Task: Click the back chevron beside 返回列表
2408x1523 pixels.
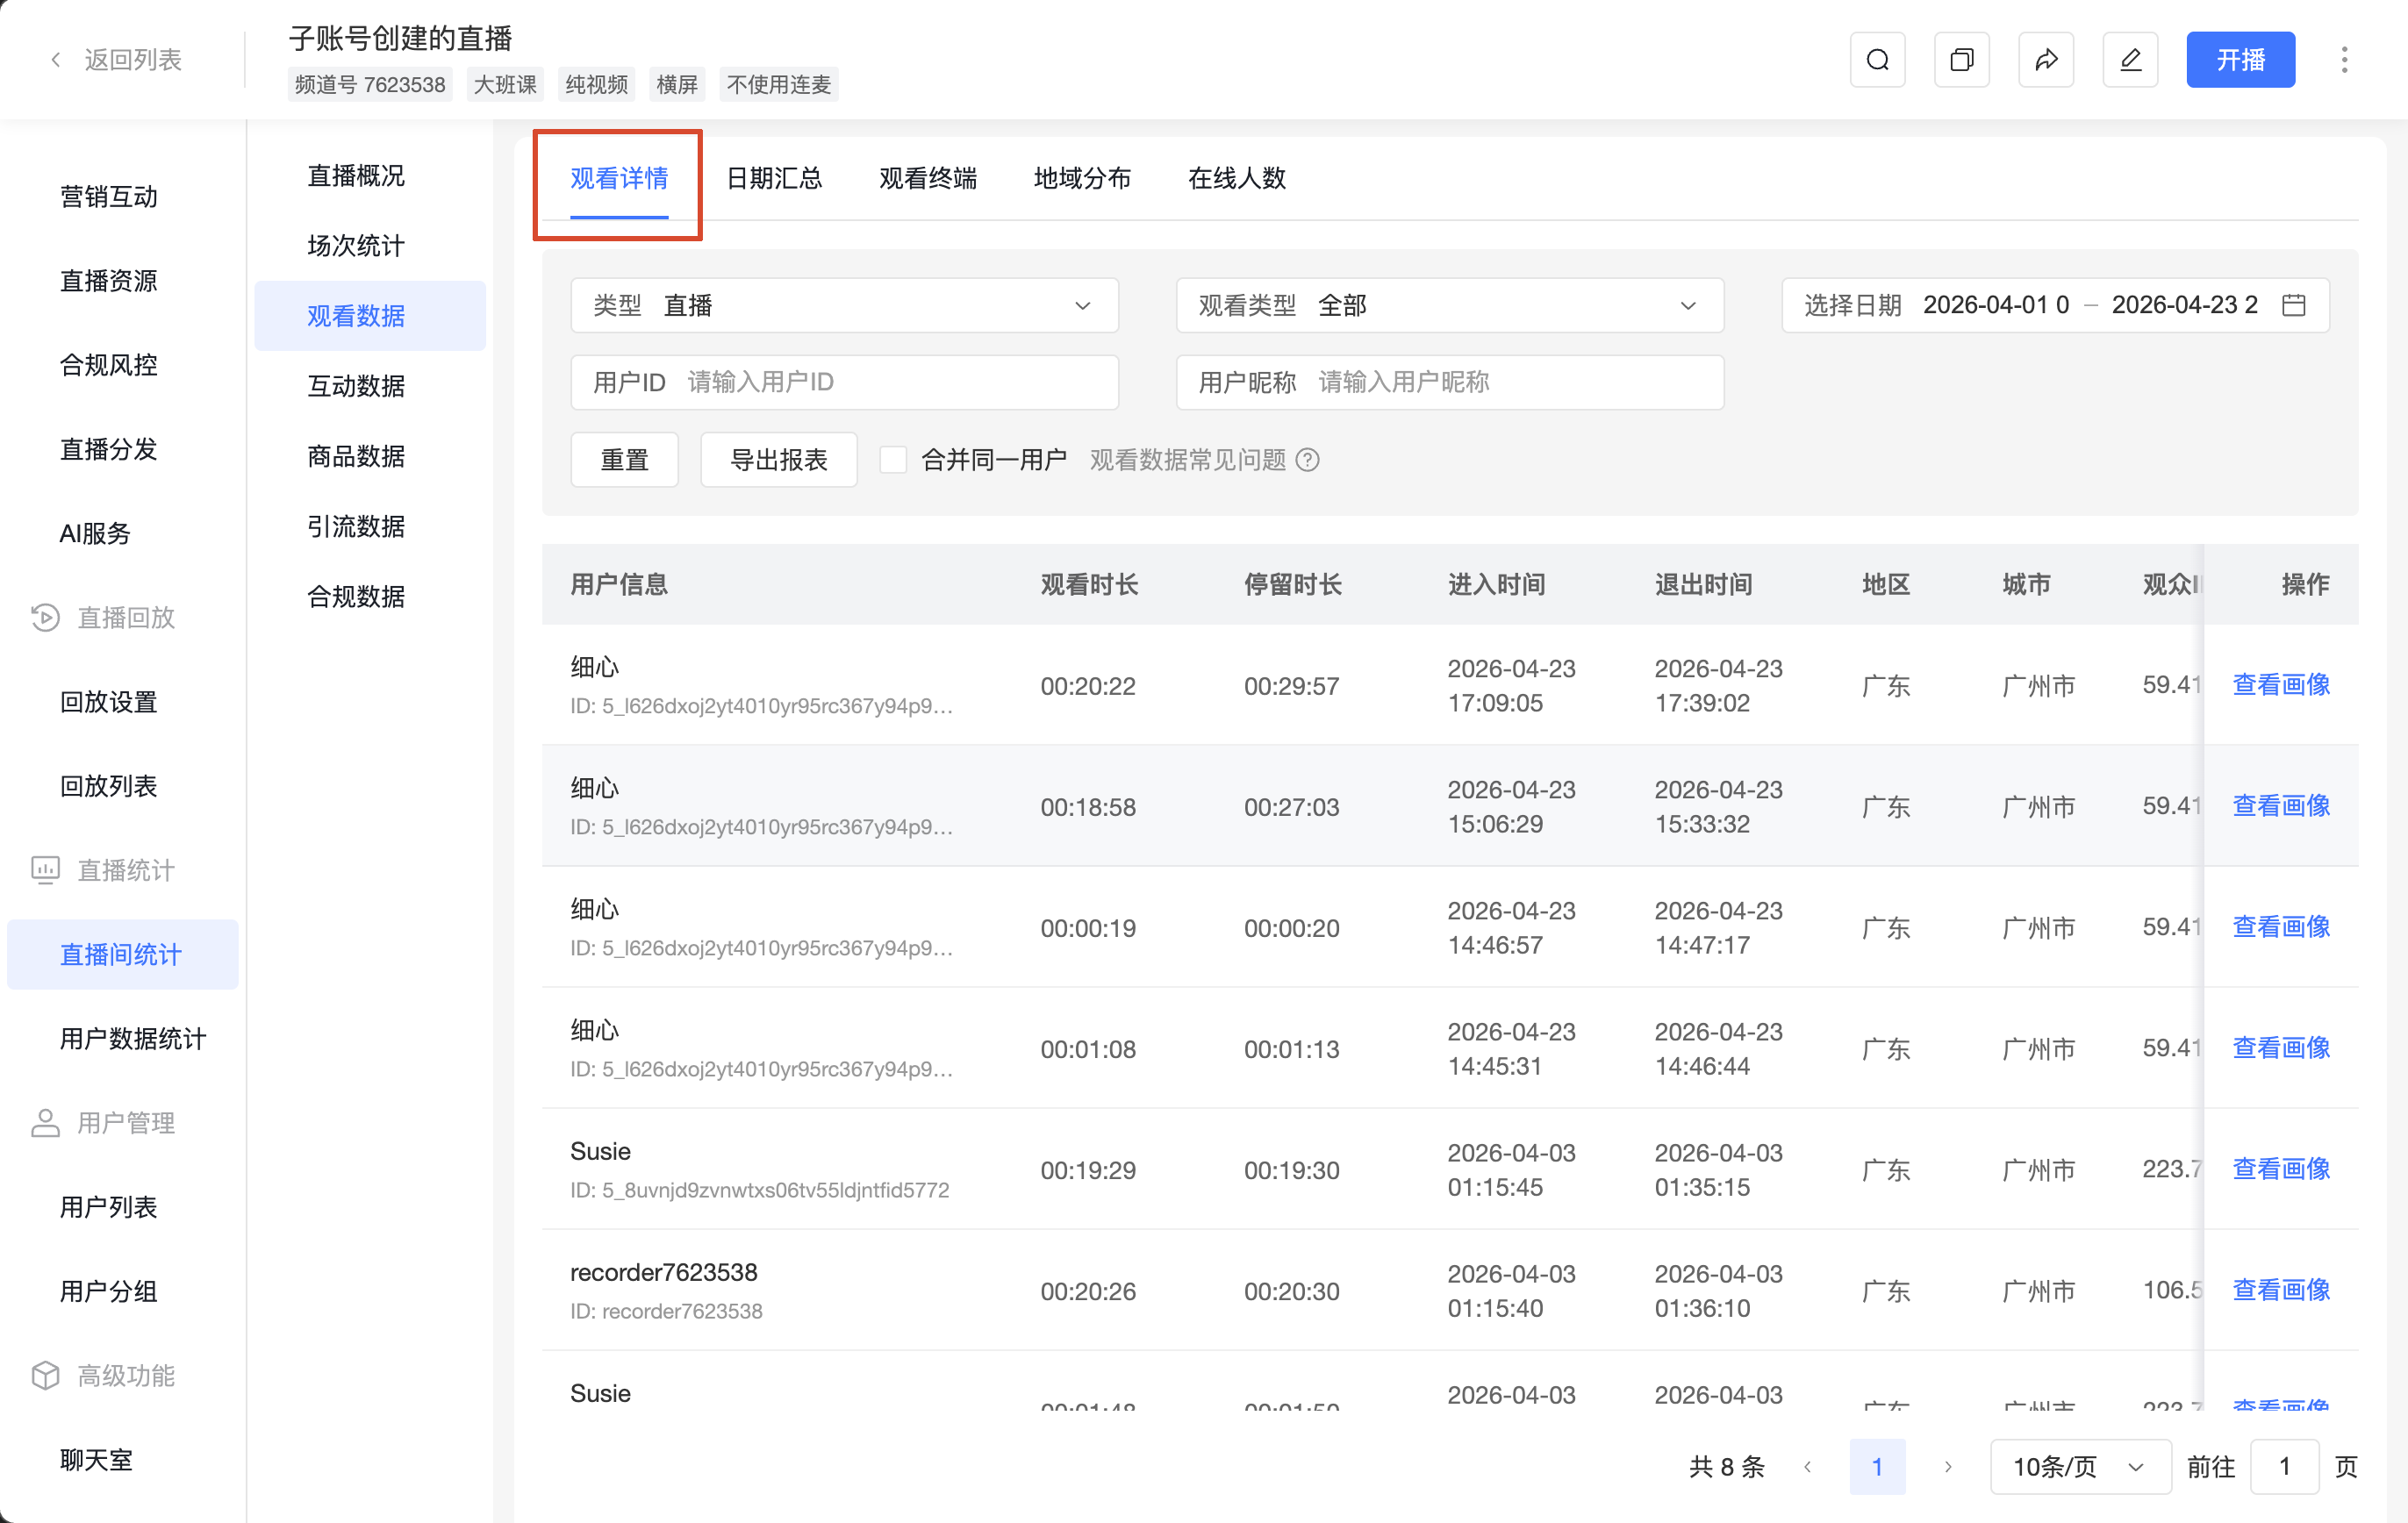Action: point(56,60)
